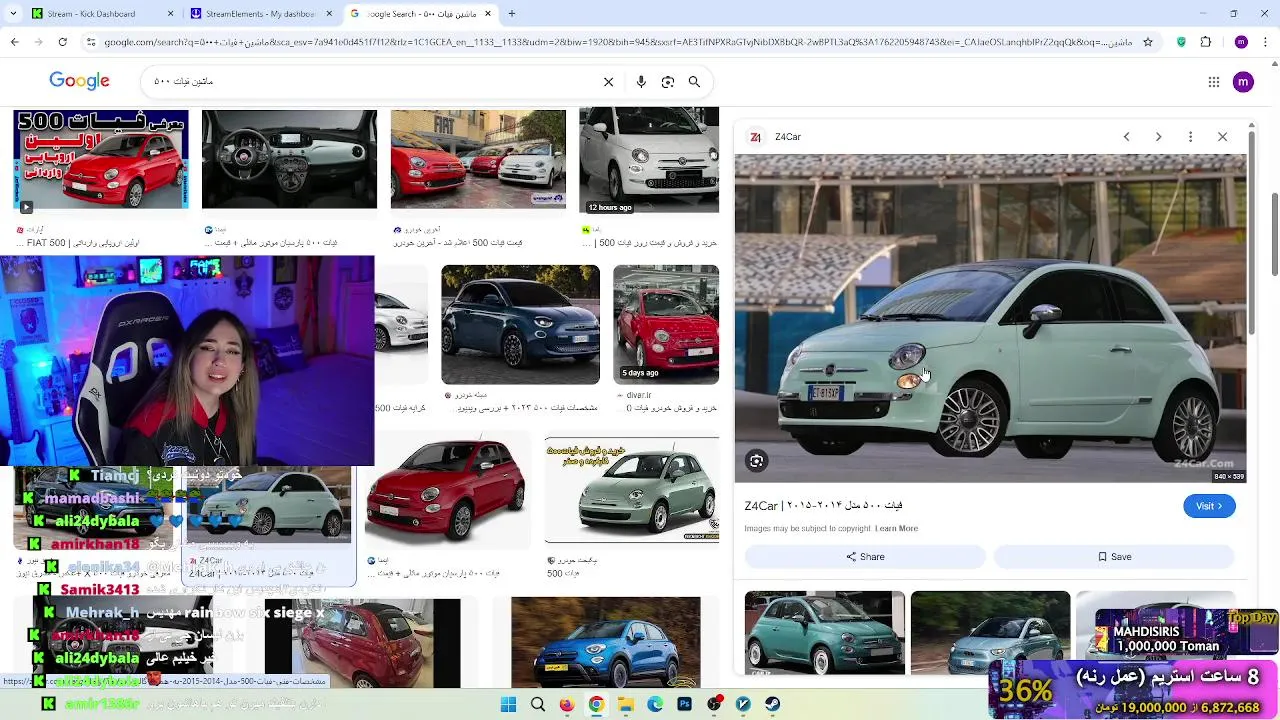1280x720 pixels.
Task: Open the large mint green Fiat preview image
Action: (991, 318)
